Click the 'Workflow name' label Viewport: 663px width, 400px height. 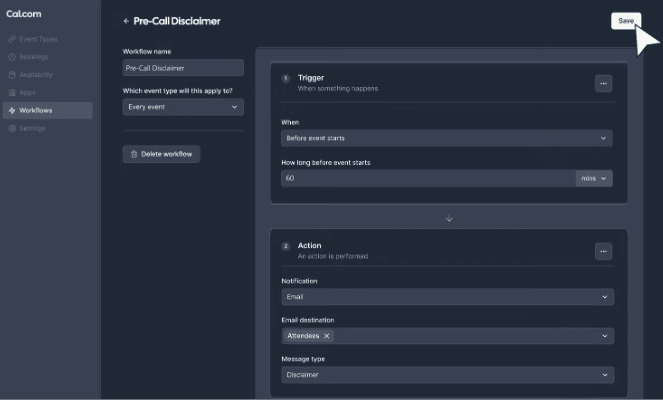click(147, 52)
